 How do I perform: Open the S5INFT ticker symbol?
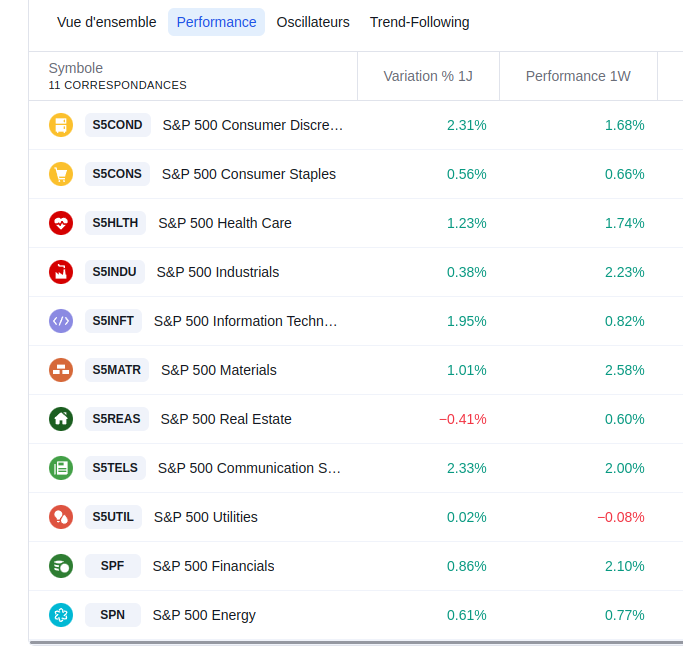coord(113,321)
